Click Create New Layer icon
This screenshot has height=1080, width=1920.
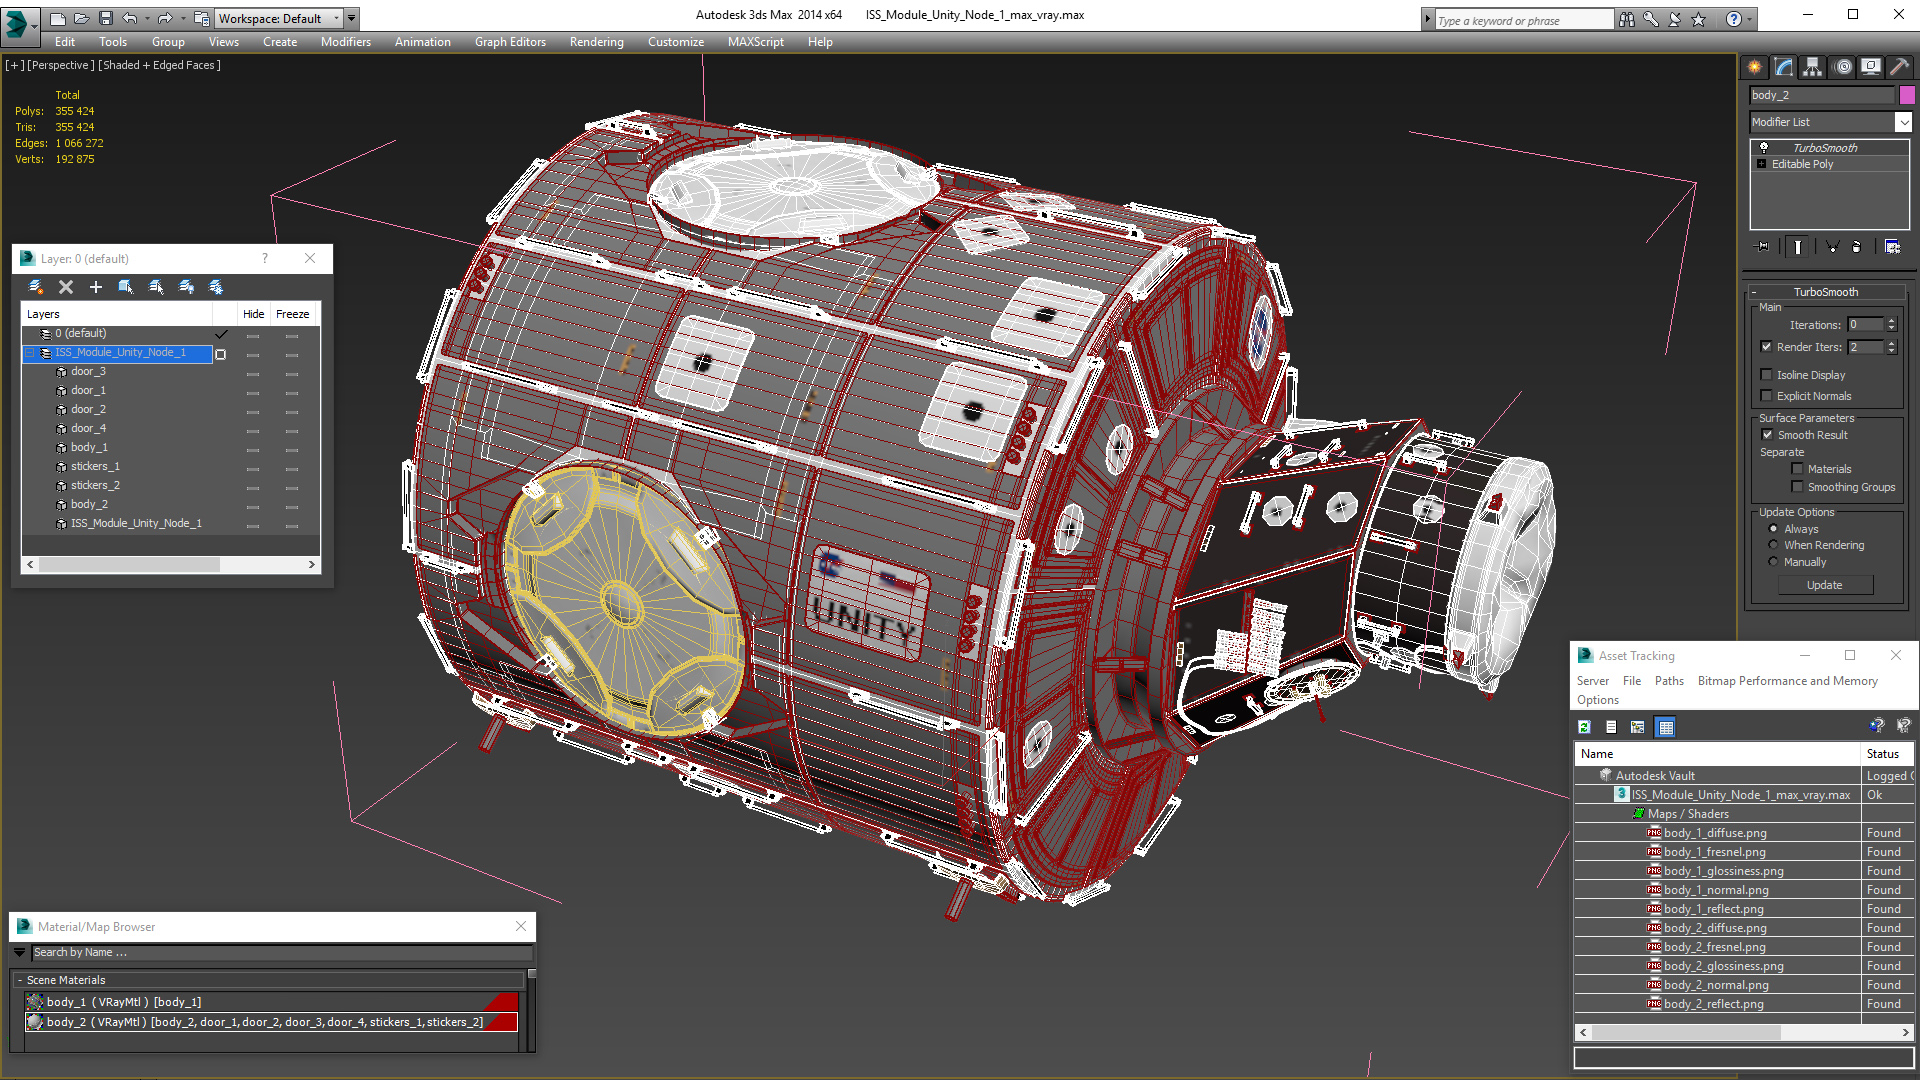(36, 287)
